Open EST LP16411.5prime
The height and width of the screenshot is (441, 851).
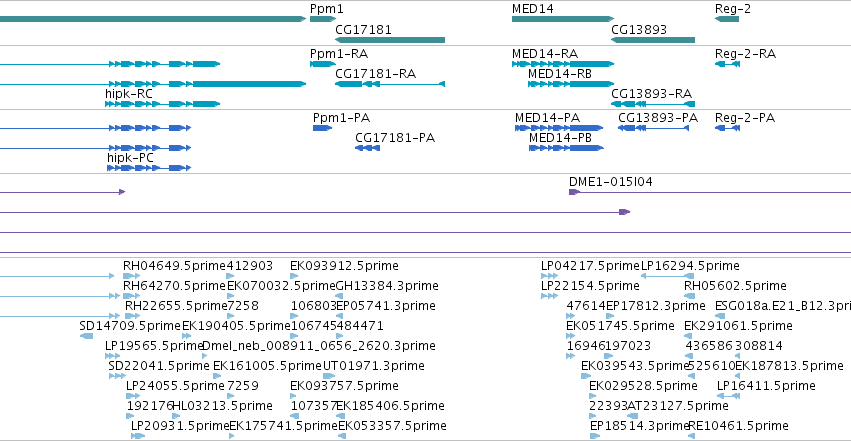766,386
